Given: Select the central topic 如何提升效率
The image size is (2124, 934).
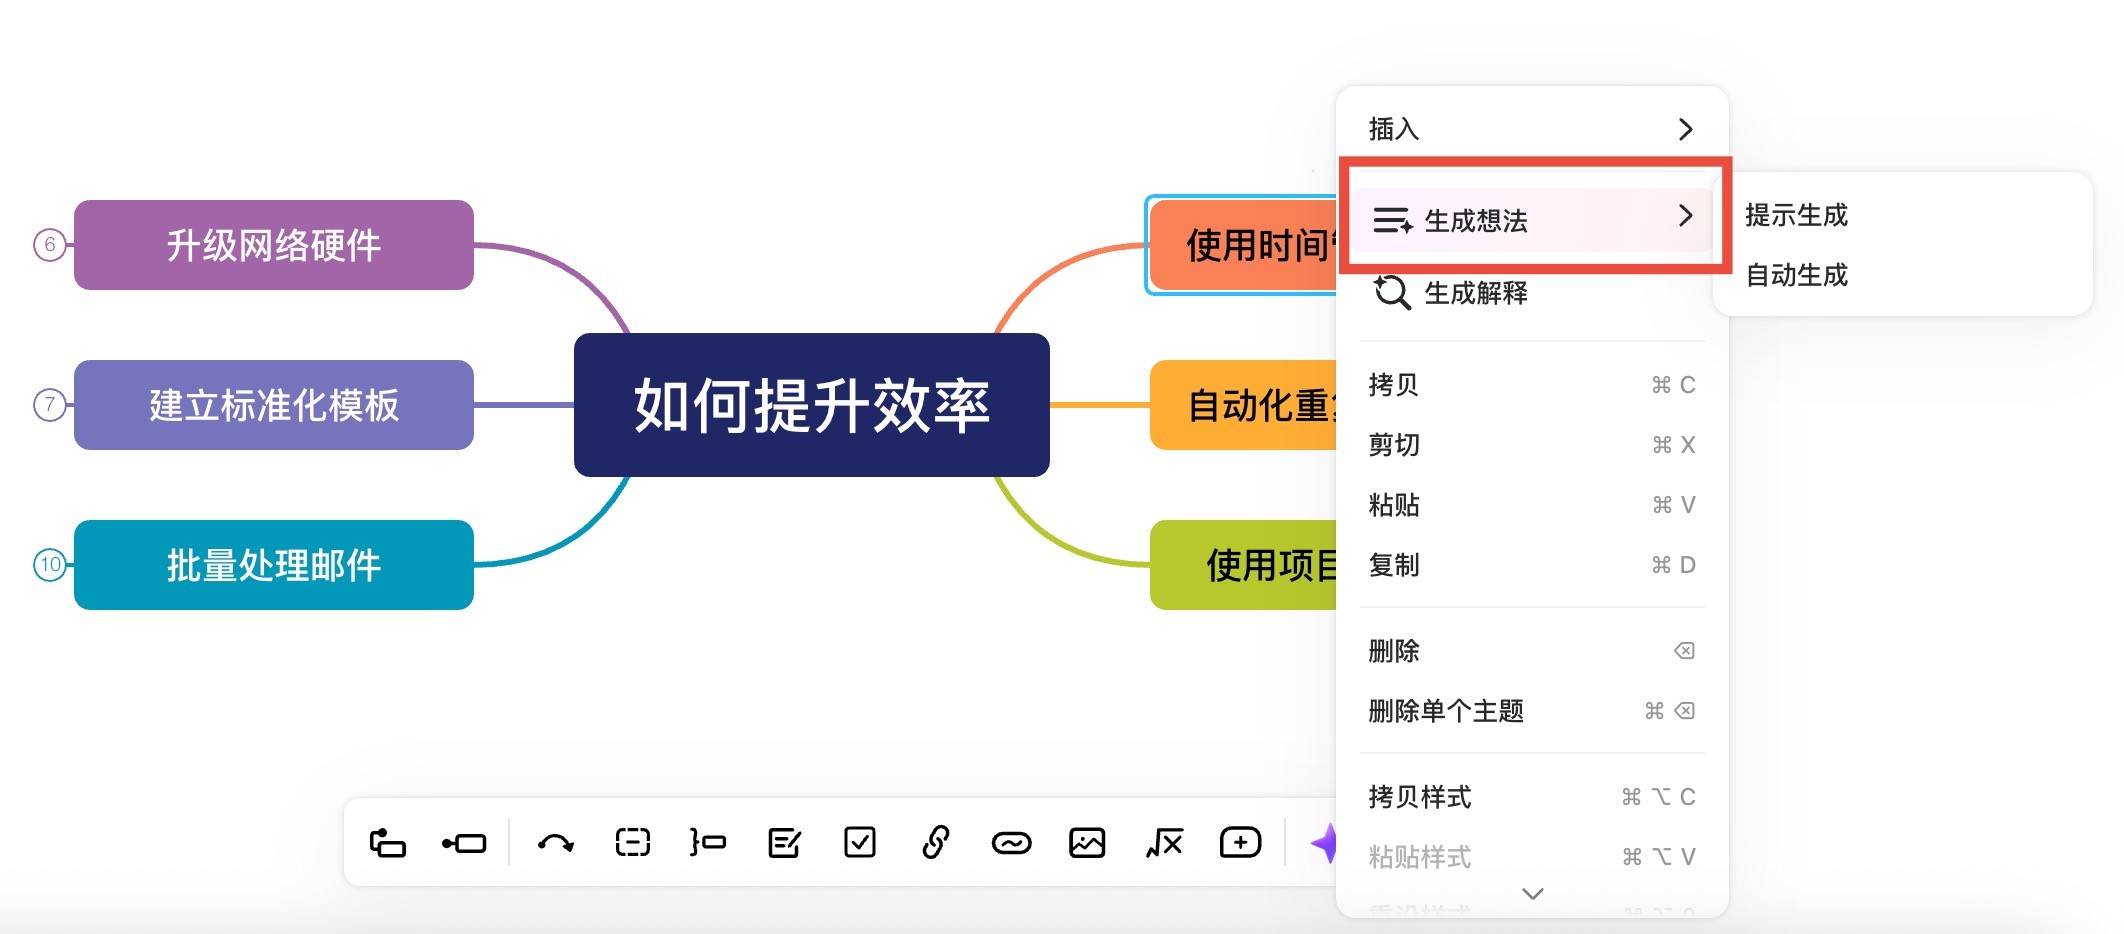Looking at the screenshot, I should coord(812,404).
